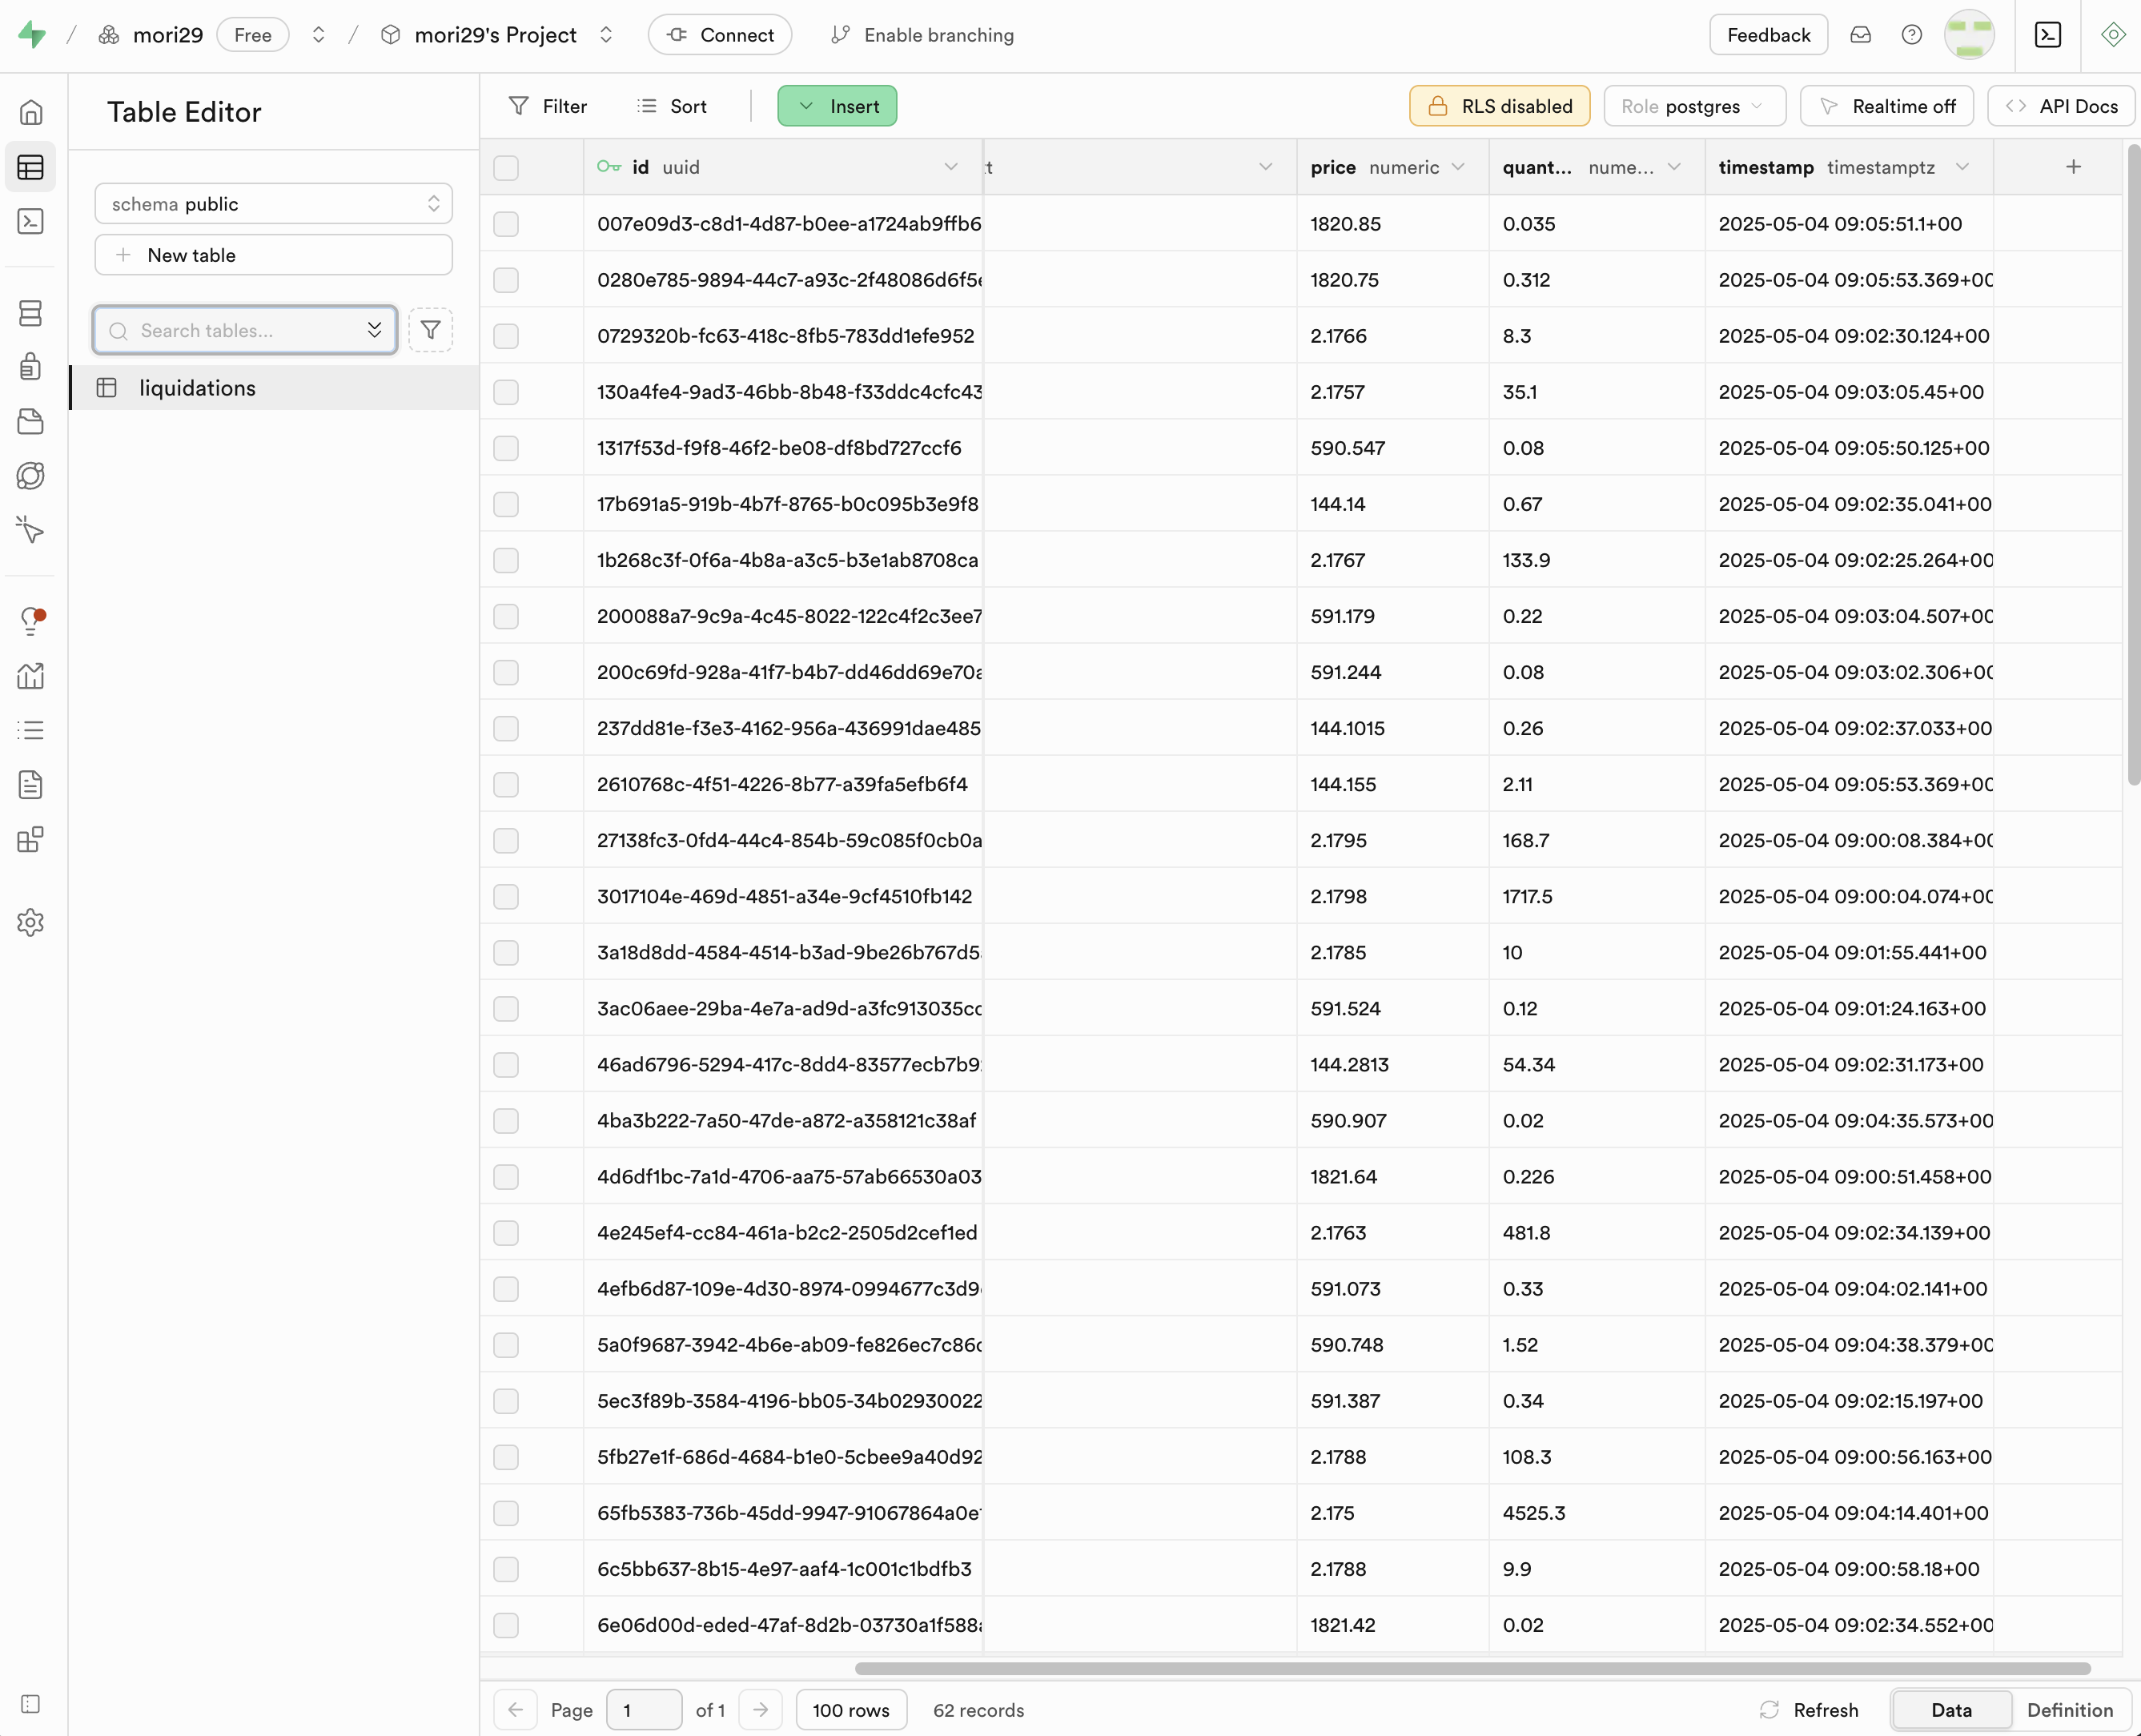Open the Advisors lightbulb sidebar icon
The height and width of the screenshot is (1736, 2141).
(31, 621)
